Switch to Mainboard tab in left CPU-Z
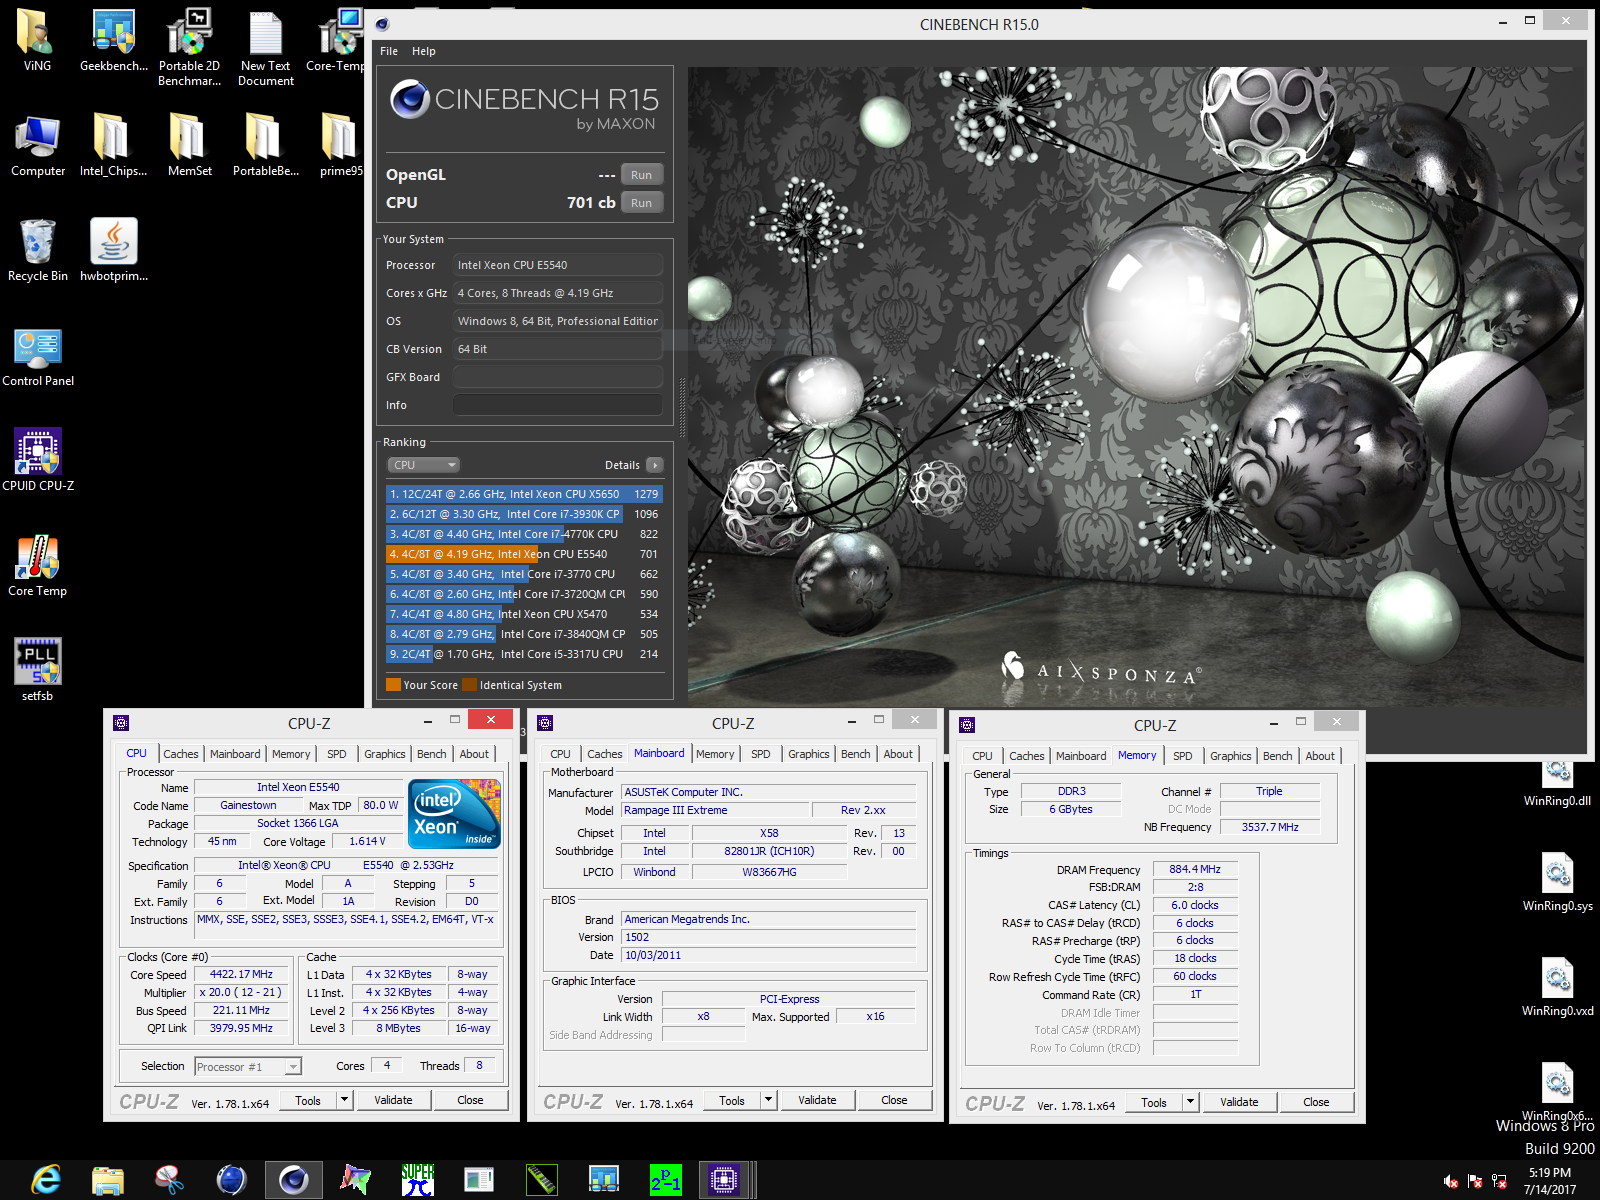The image size is (1600, 1200). (235, 754)
